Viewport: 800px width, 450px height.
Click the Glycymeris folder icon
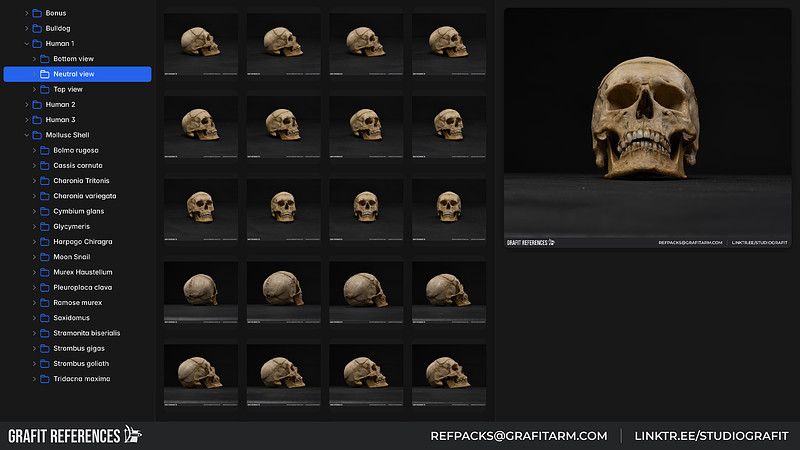(45, 227)
